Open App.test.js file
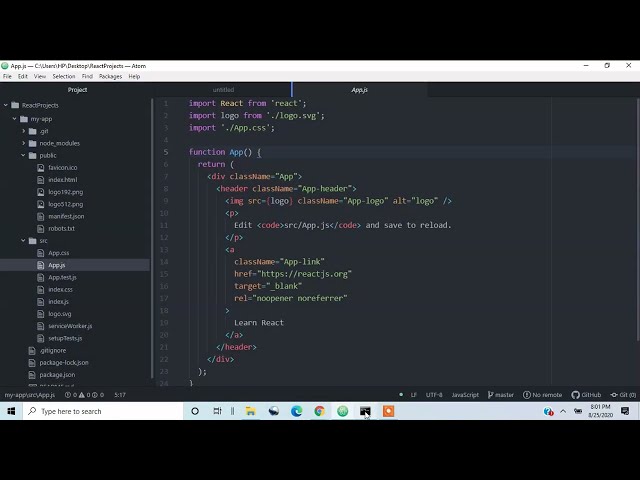 [x=62, y=278]
